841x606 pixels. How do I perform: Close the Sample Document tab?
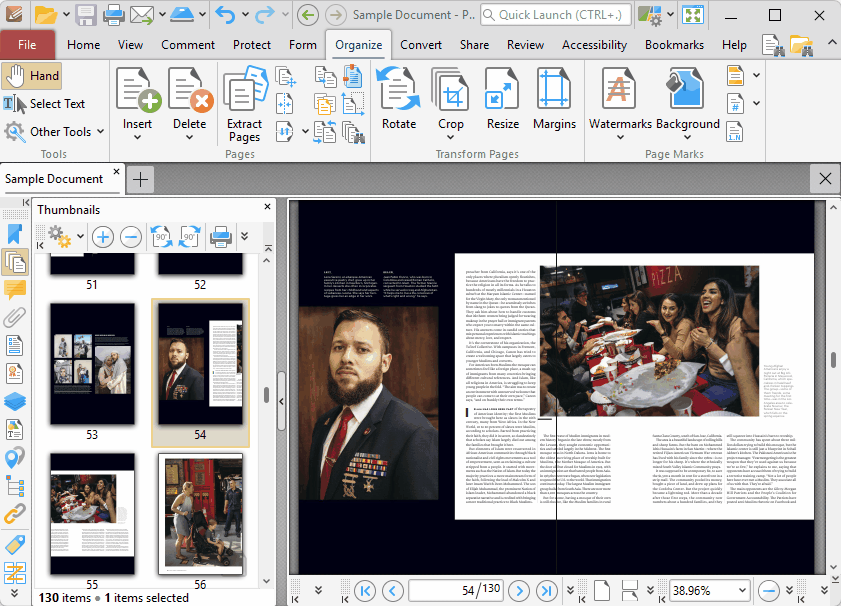click(116, 172)
